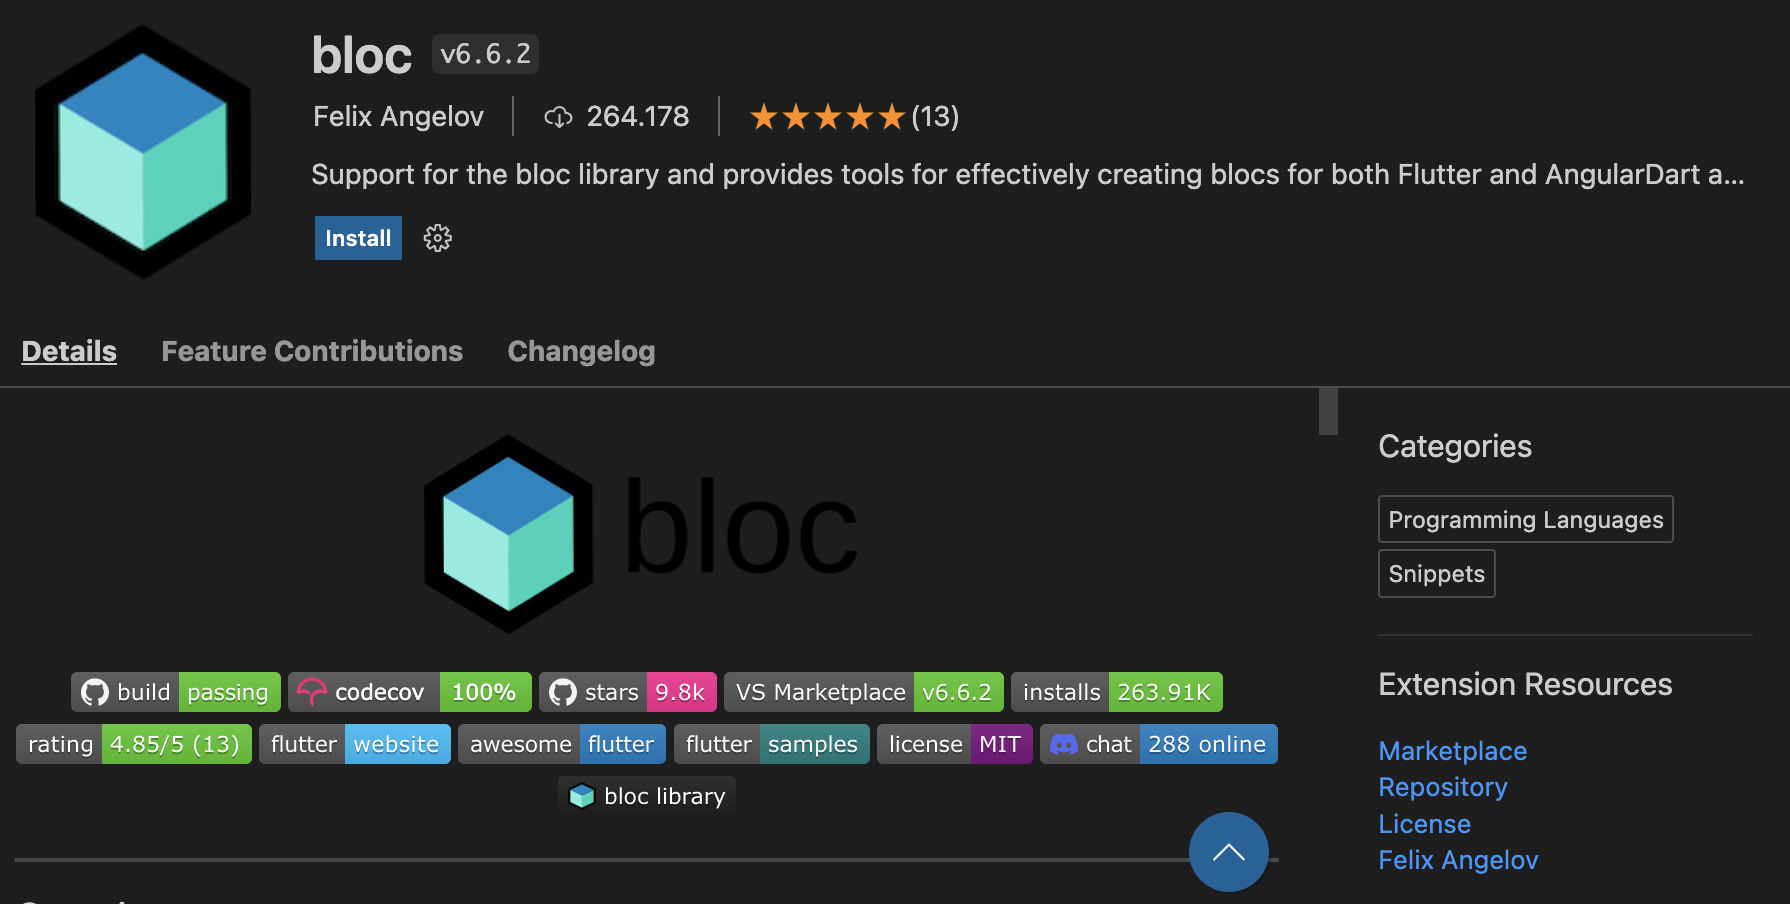
Task: Click the Marketplace resource link
Action: pyautogui.click(x=1452, y=751)
